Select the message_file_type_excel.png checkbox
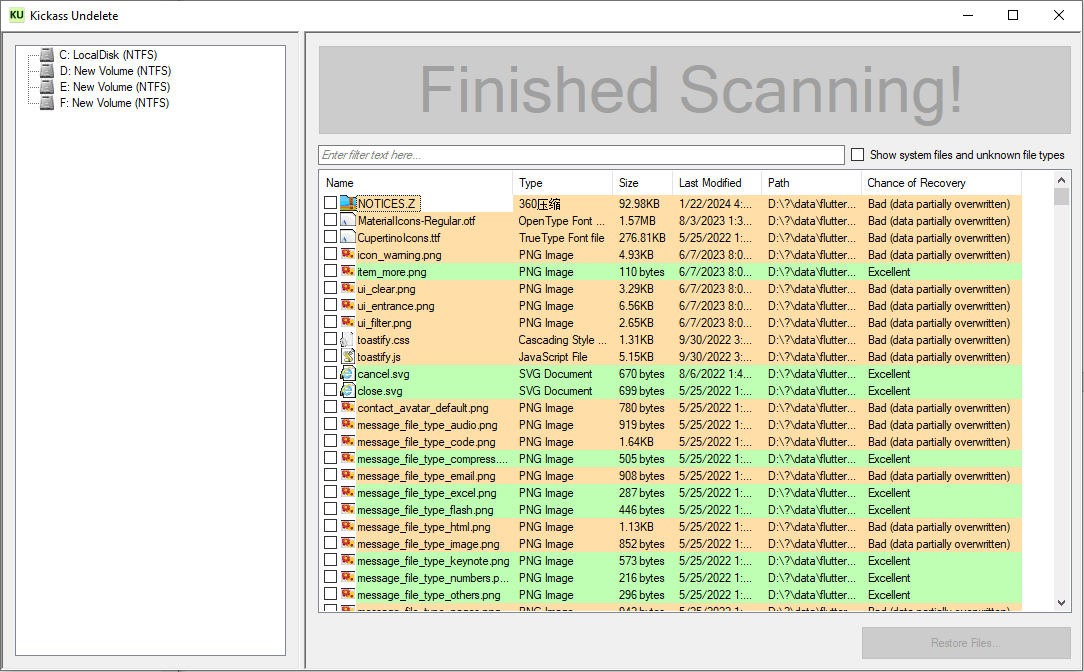The width and height of the screenshot is (1084, 672). (x=330, y=493)
